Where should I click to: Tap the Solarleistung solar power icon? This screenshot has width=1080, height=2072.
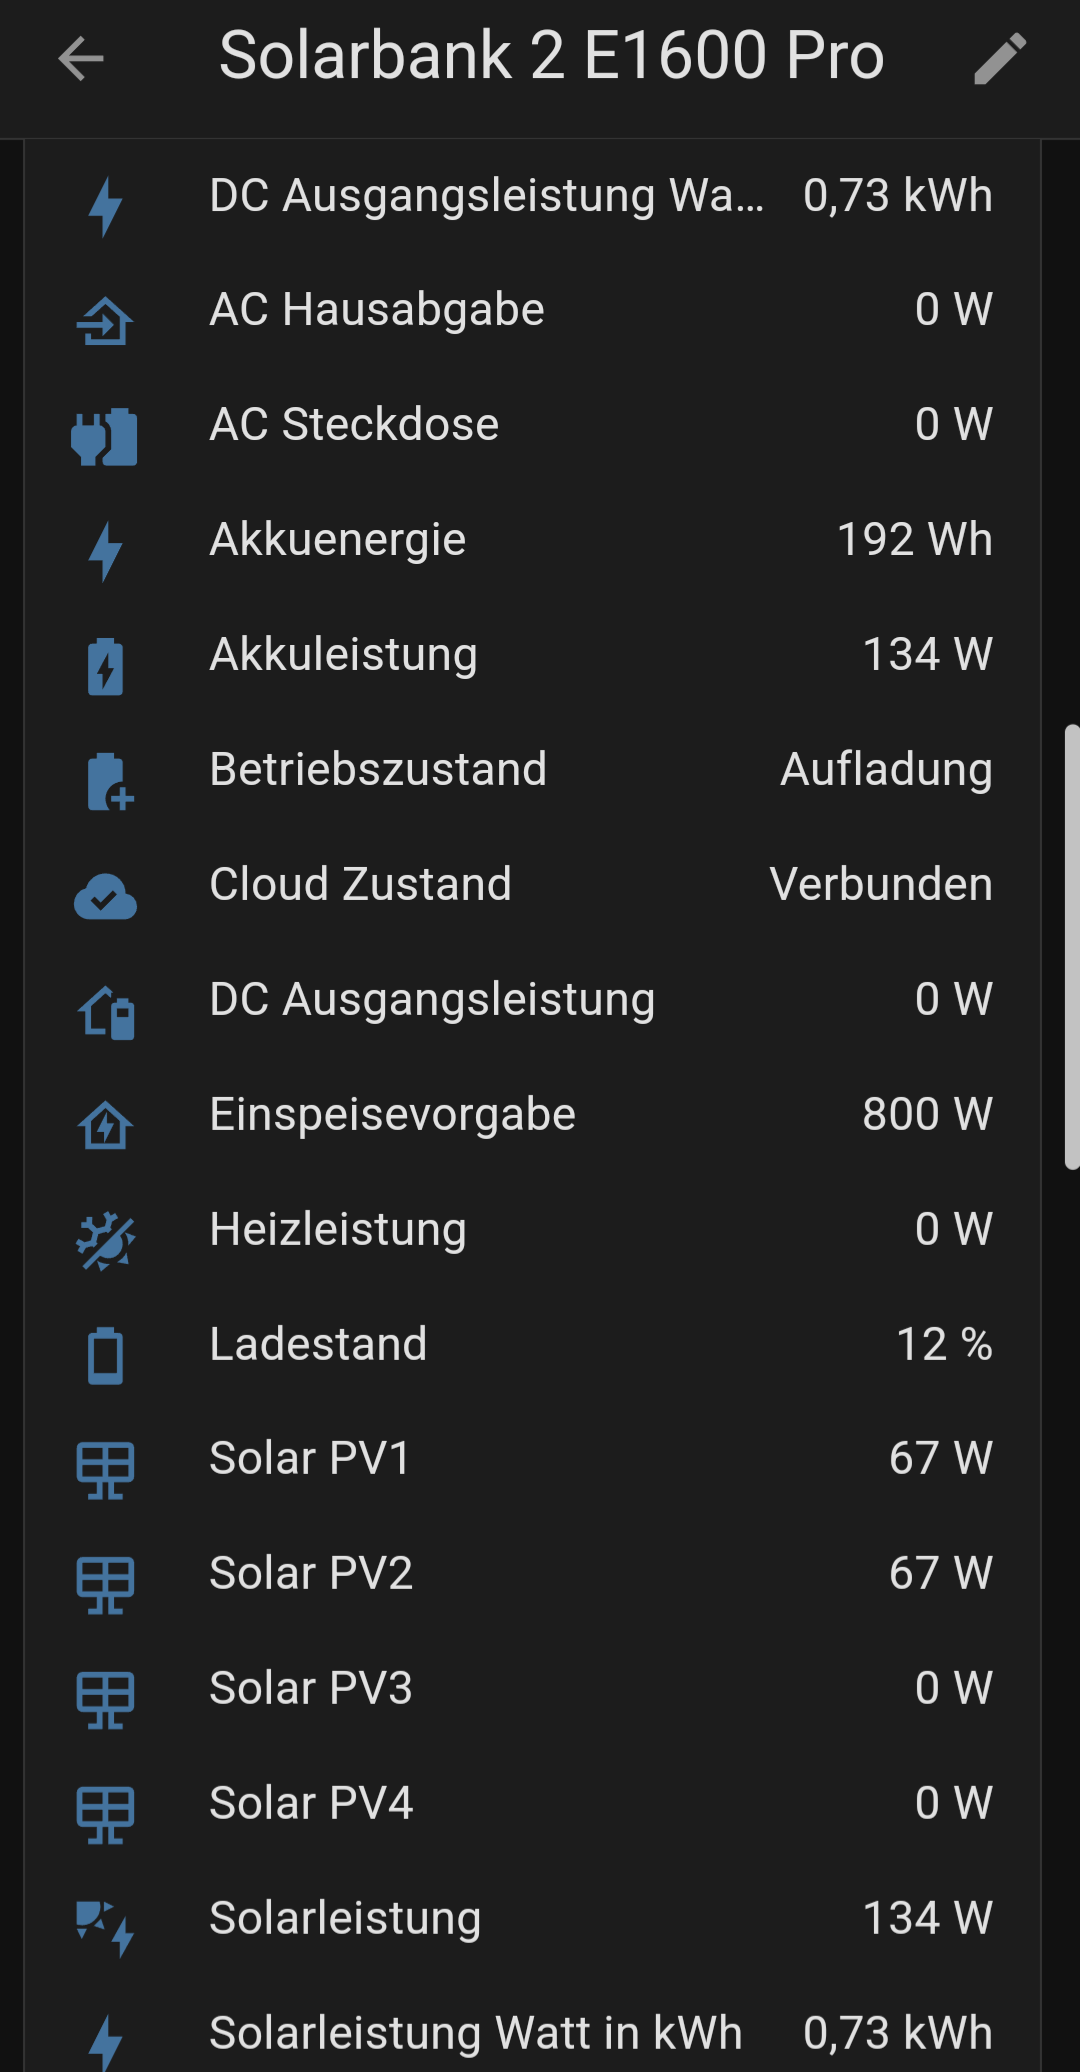click(x=105, y=1930)
